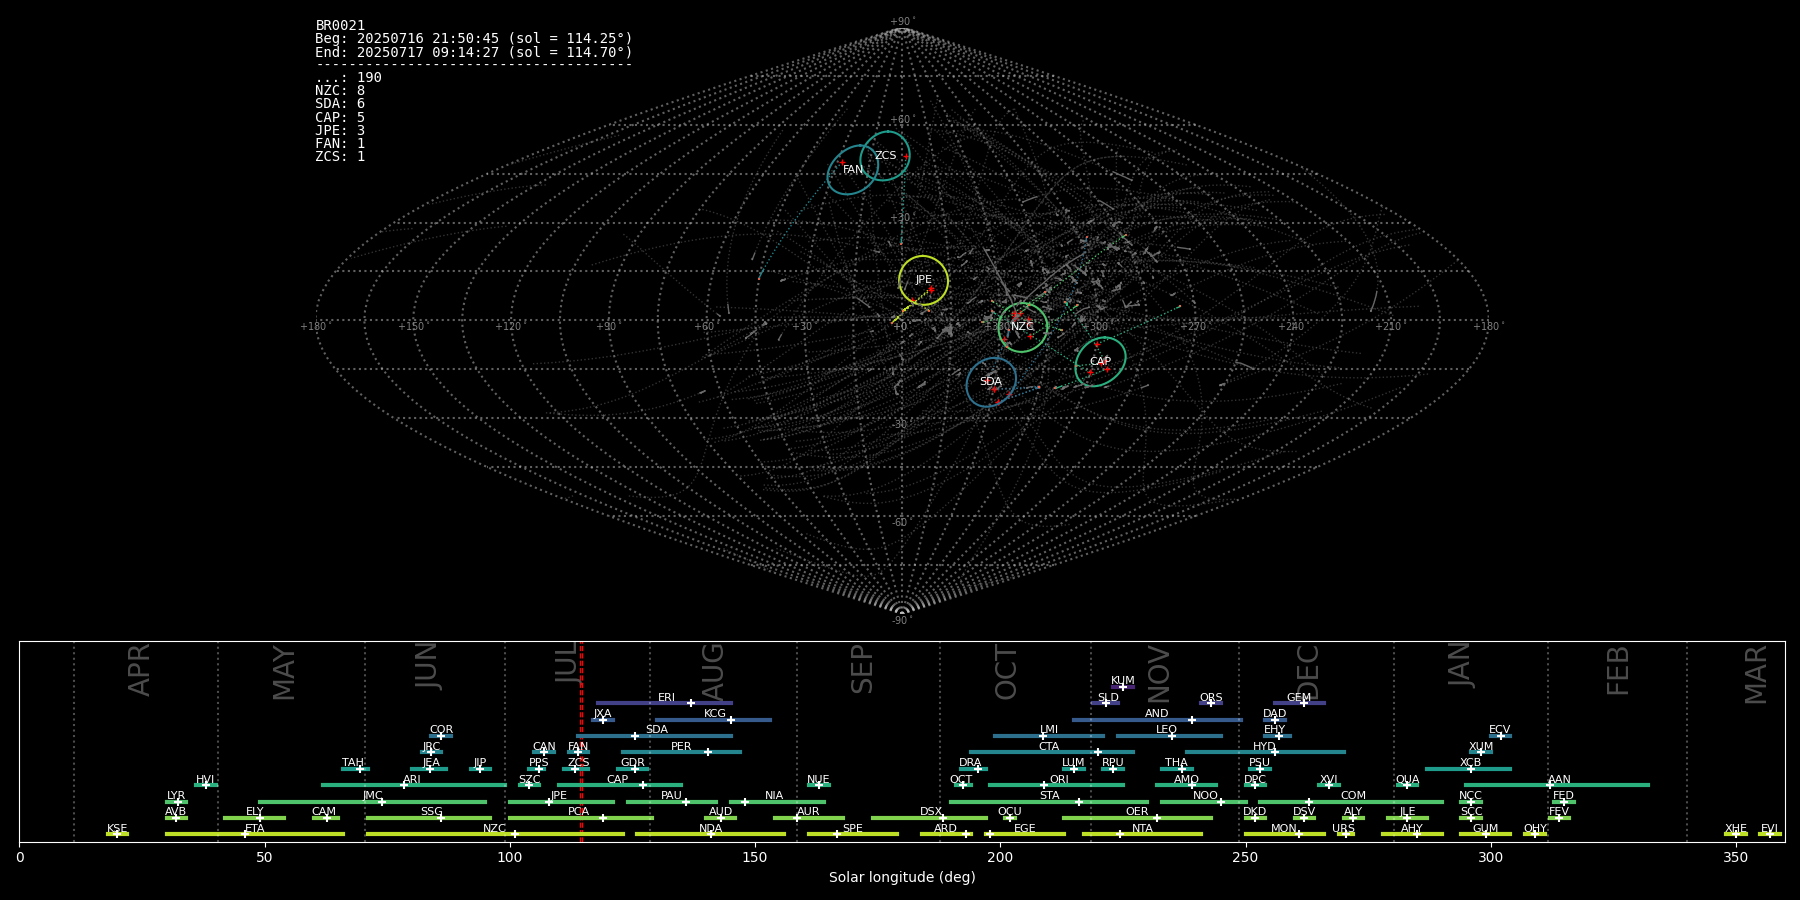Screen dimensions: 1800x900
Task: Click the GDR shower marker in the timeline
Action: [633, 769]
